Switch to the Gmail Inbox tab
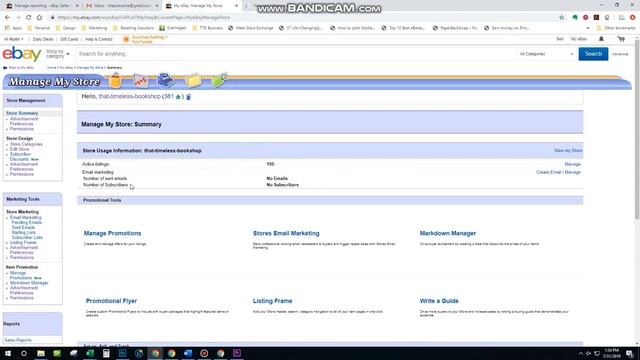The width and height of the screenshot is (640, 360). click(122, 6)
